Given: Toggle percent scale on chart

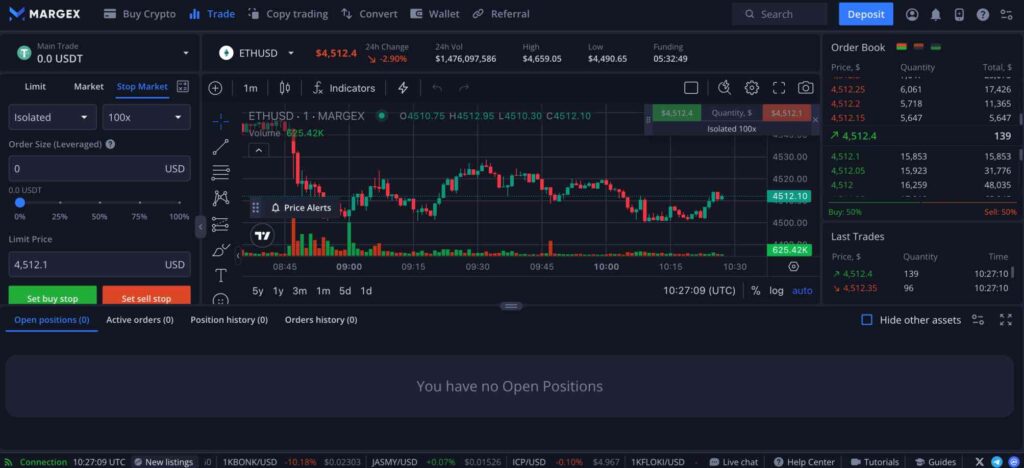Looking at the screenshot, I should 756,291.
